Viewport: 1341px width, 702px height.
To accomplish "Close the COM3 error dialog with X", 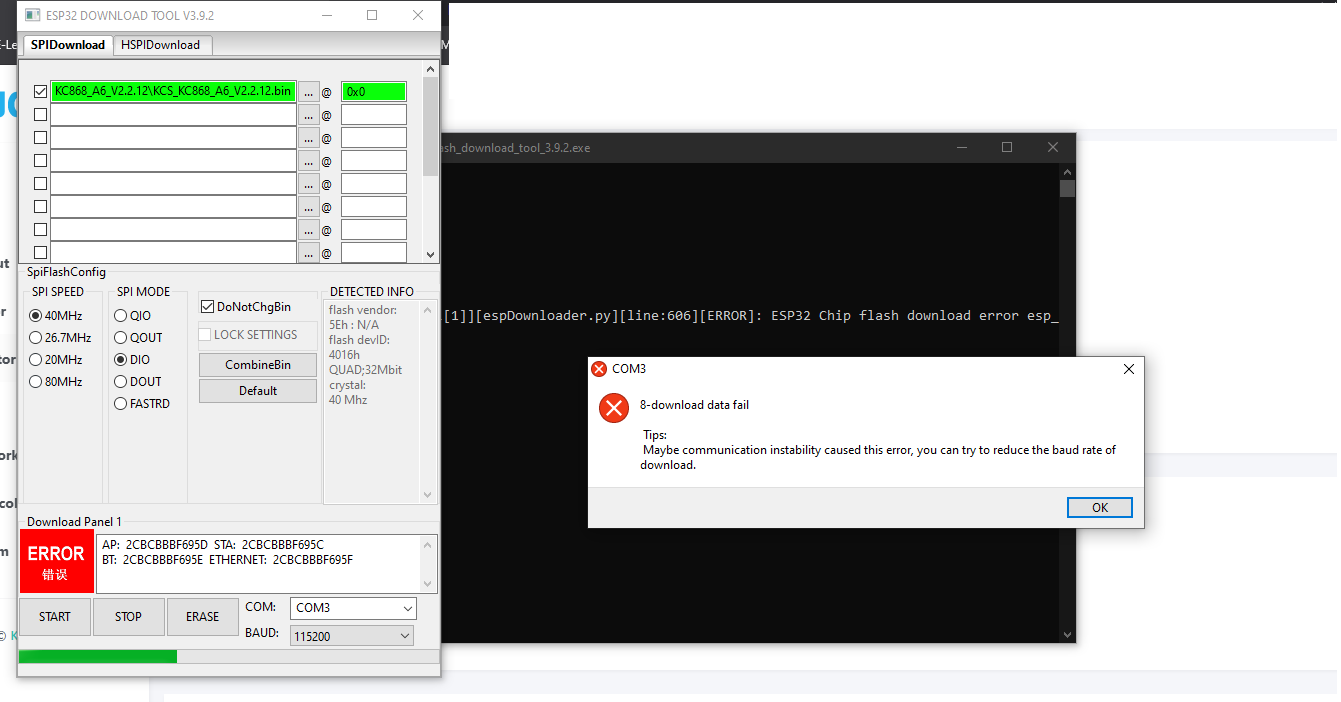I will (1128, 369).
